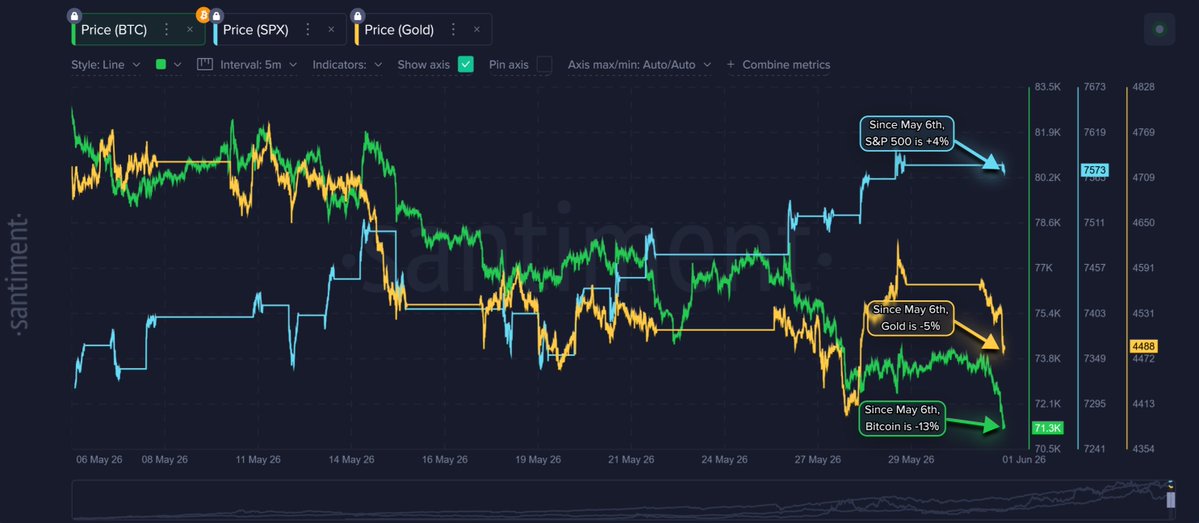Click the 7241 SPX axis value
The image size is (1199, 523).
(x=1095, y=449)
